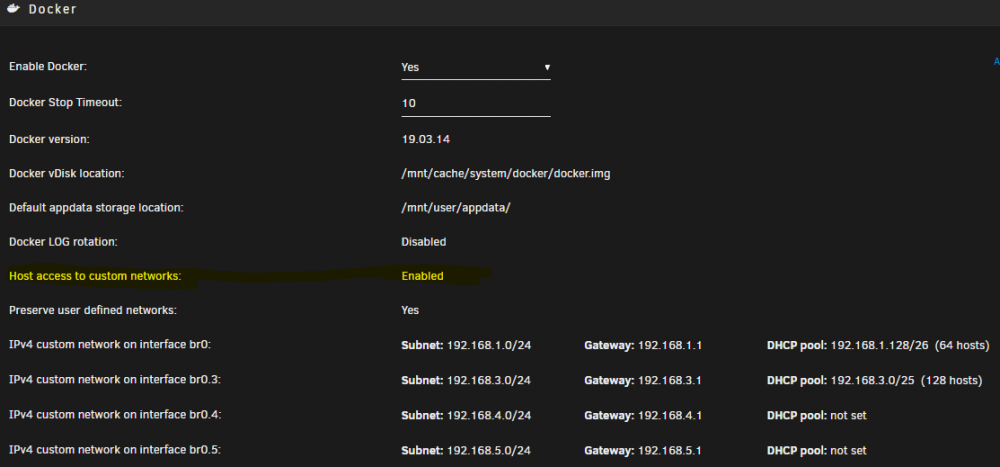Click the /mnt/user/appdata/ storage path
The width and height of the screenshot is (1000, 467).
pyautogui.click(x=455, y=208)
